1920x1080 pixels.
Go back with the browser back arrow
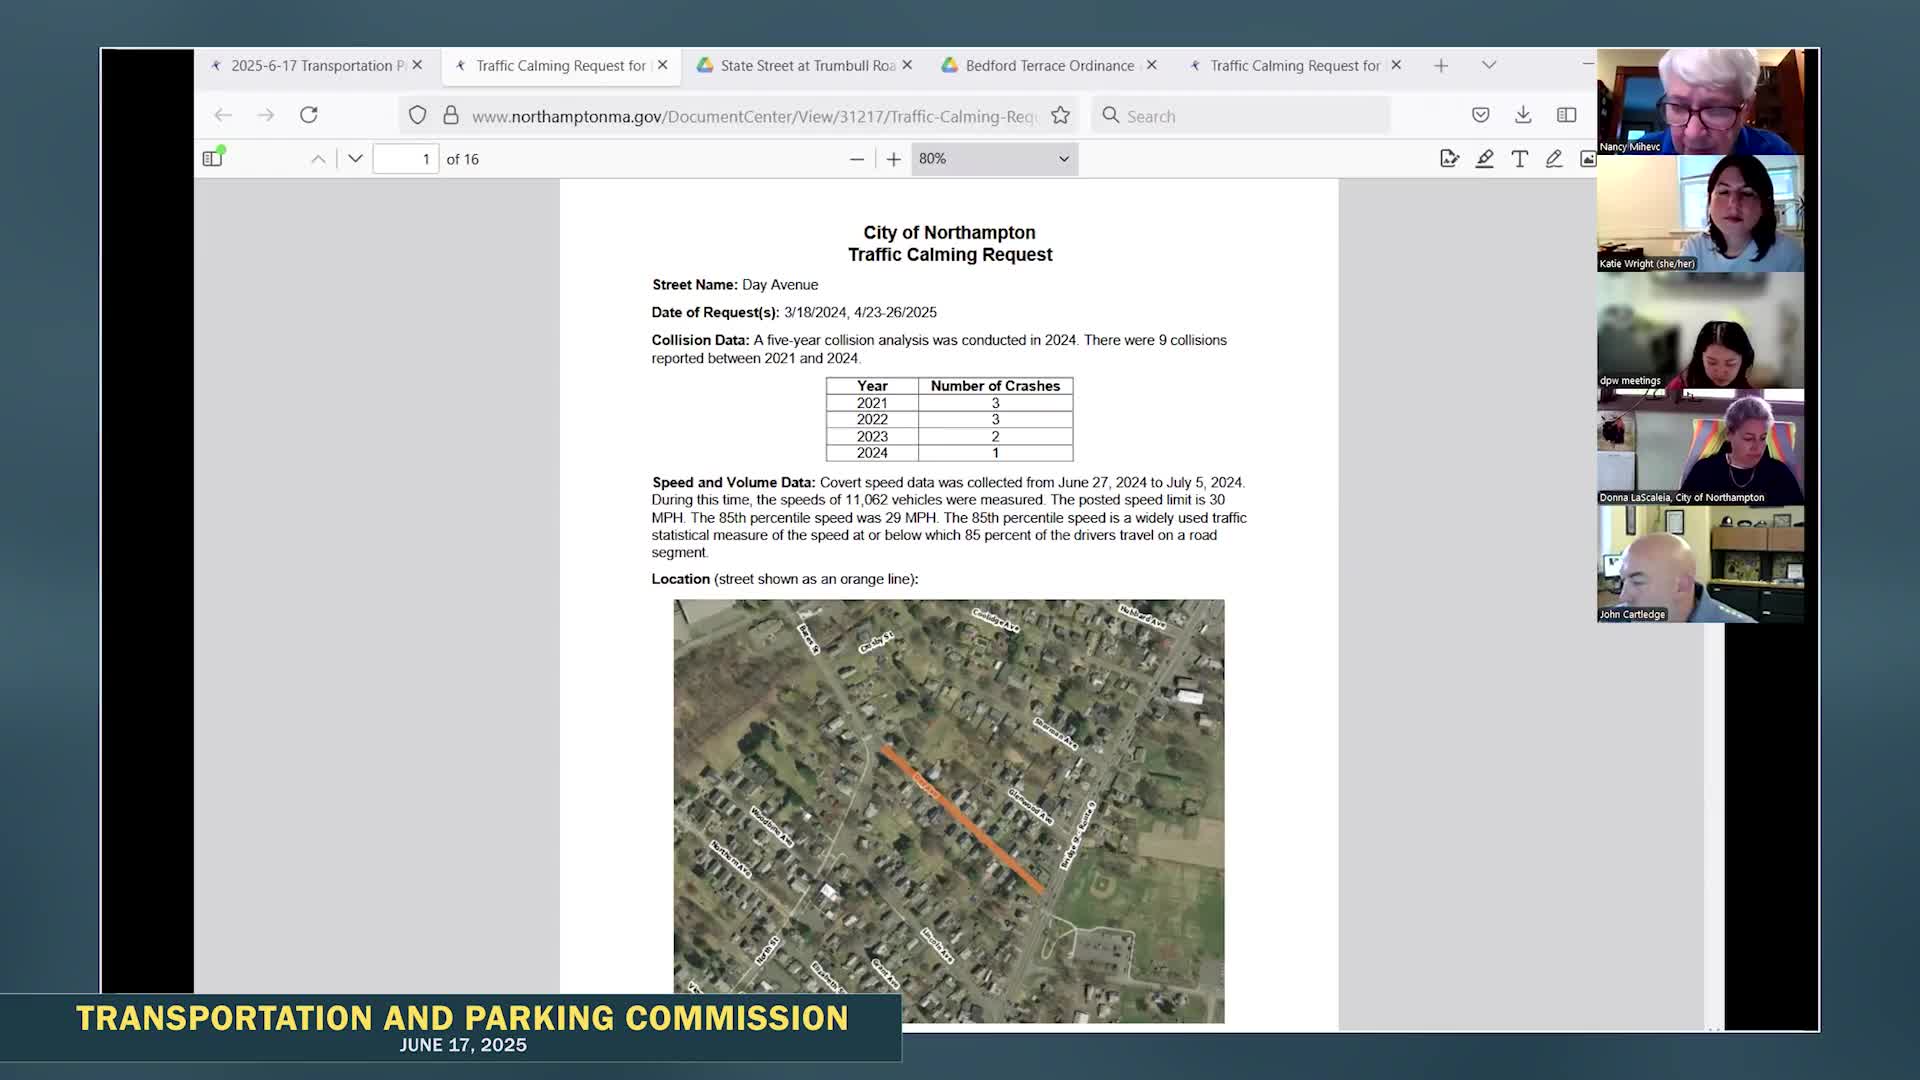223,116
